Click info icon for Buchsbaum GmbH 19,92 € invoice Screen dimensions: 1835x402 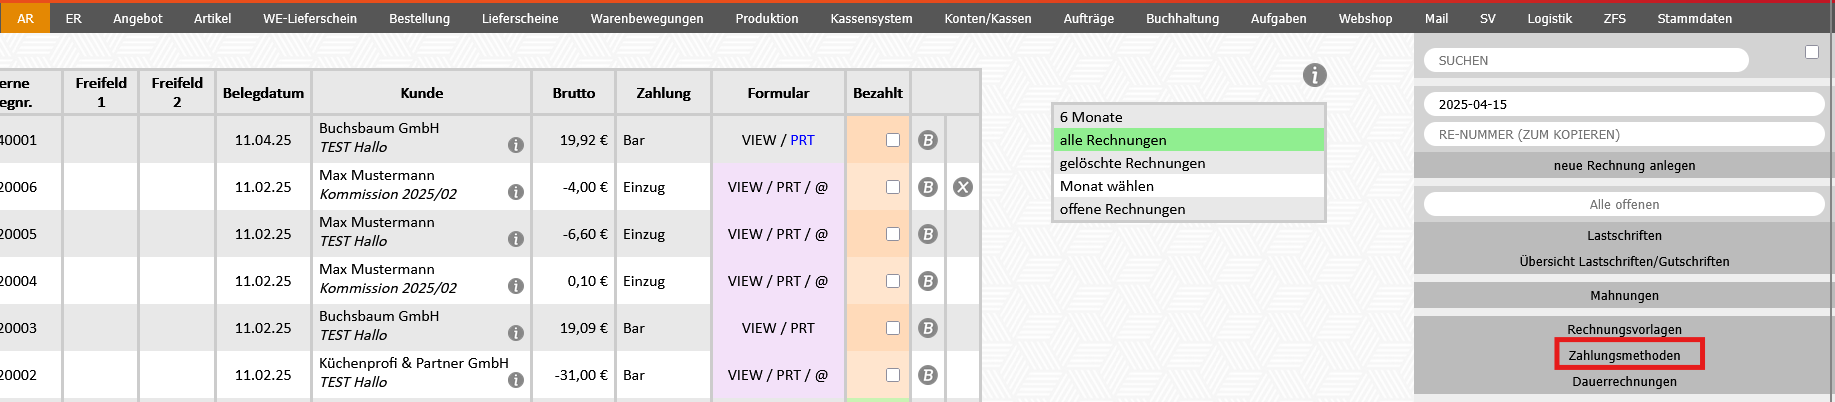click(516, 146)
